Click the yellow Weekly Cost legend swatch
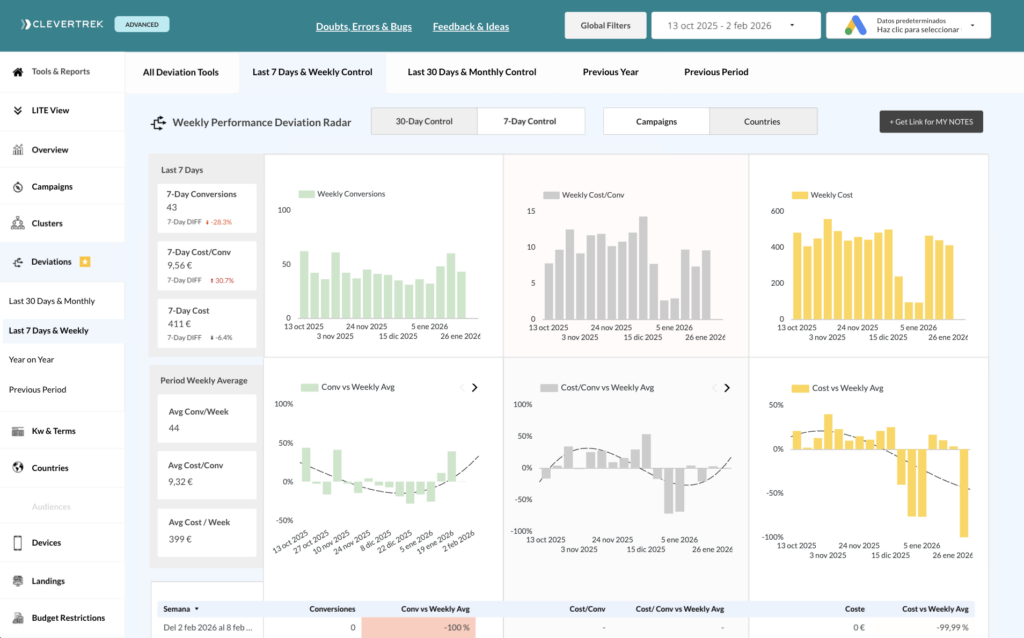 coord(799,196)
